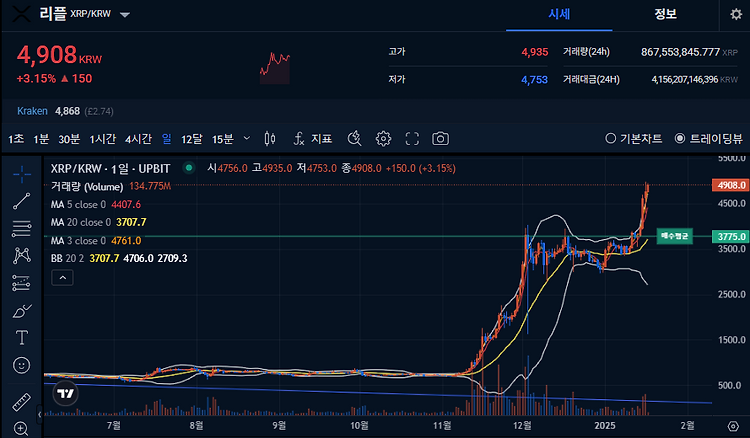
Task: Click the green market status dot
Action: [x=189, y=168]
